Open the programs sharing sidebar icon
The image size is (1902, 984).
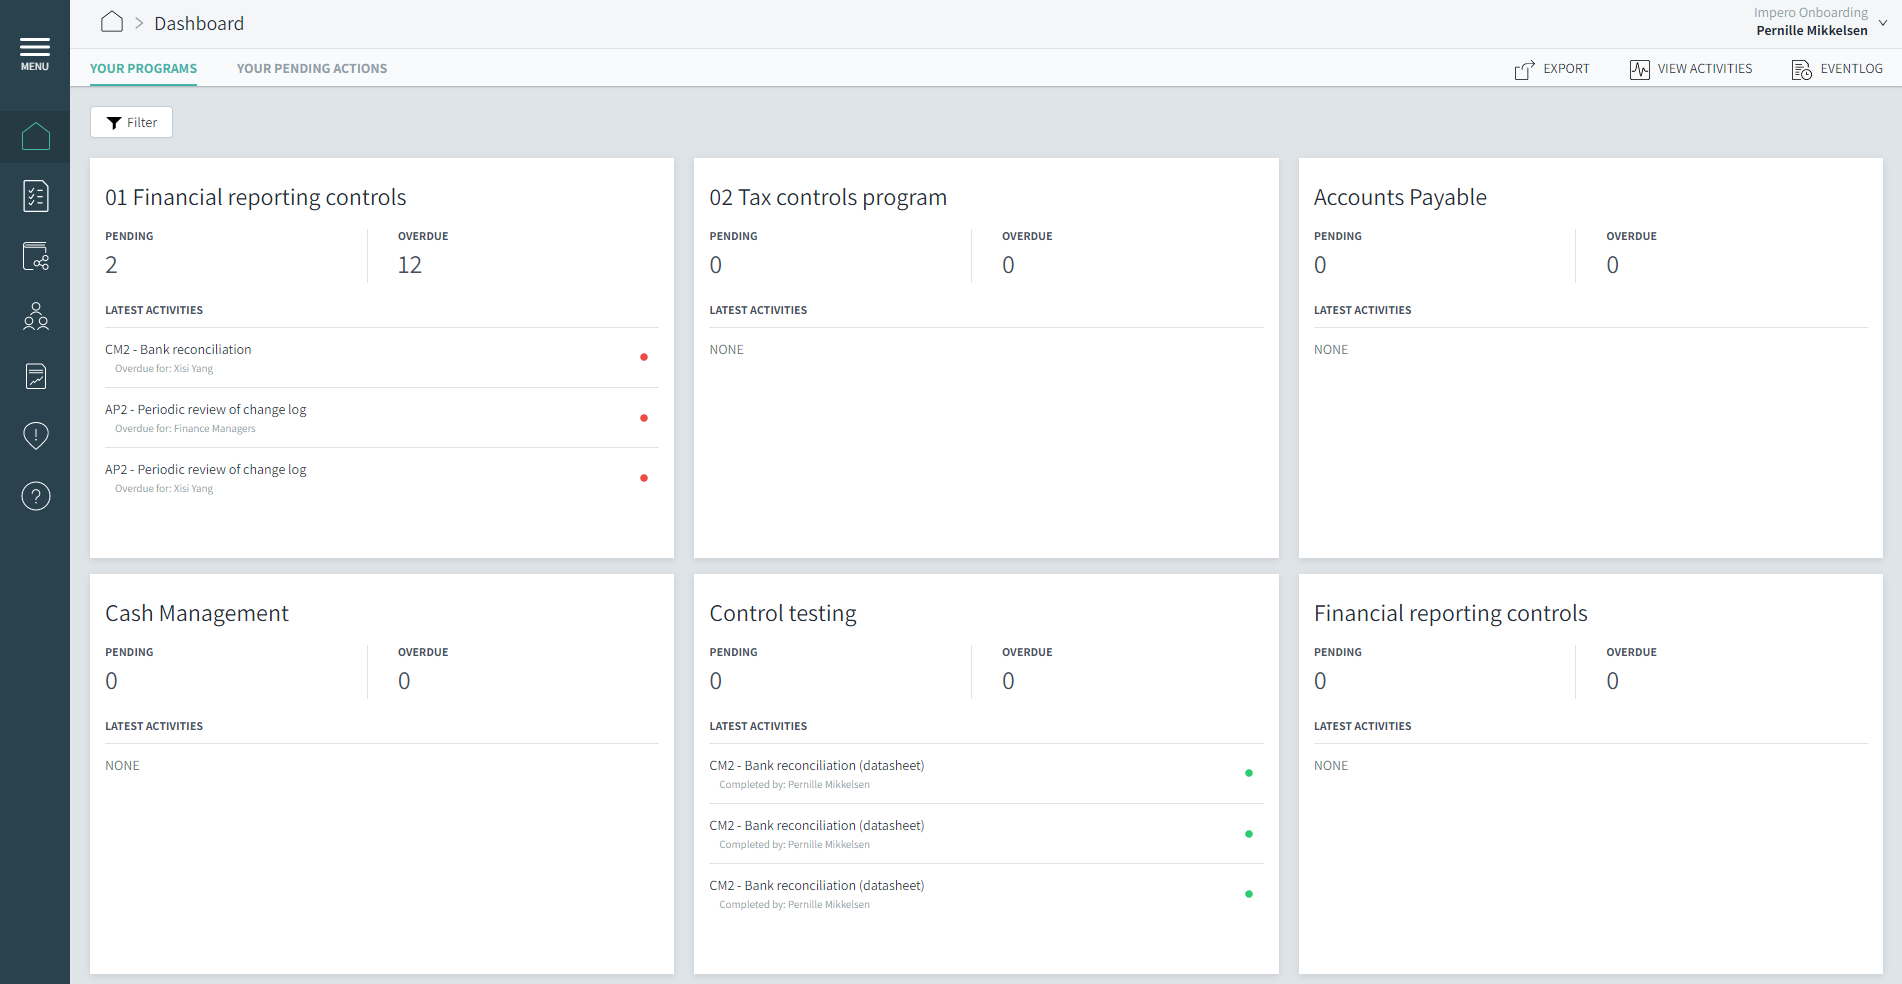tap(36, 256)
